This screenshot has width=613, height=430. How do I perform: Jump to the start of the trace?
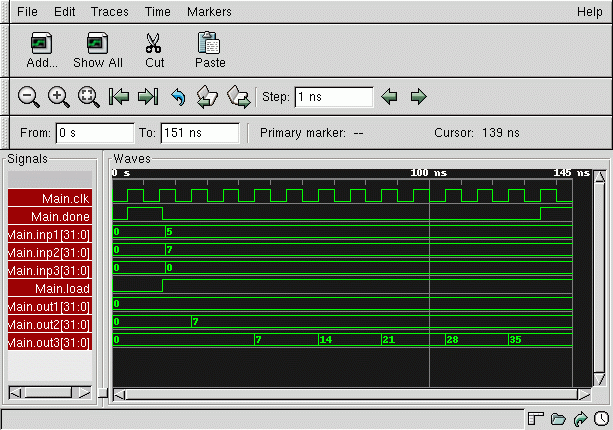pos(119,96)
